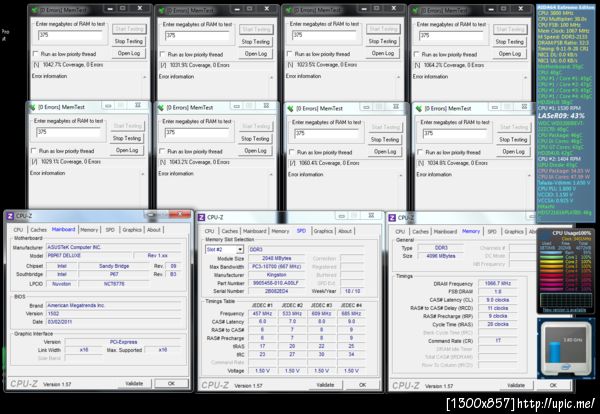Click RAM megabytes field in 1060.4% coverage MemTest
Image resolution: width=600 pixels, height=414 pixels.
(x=326, y=134)
